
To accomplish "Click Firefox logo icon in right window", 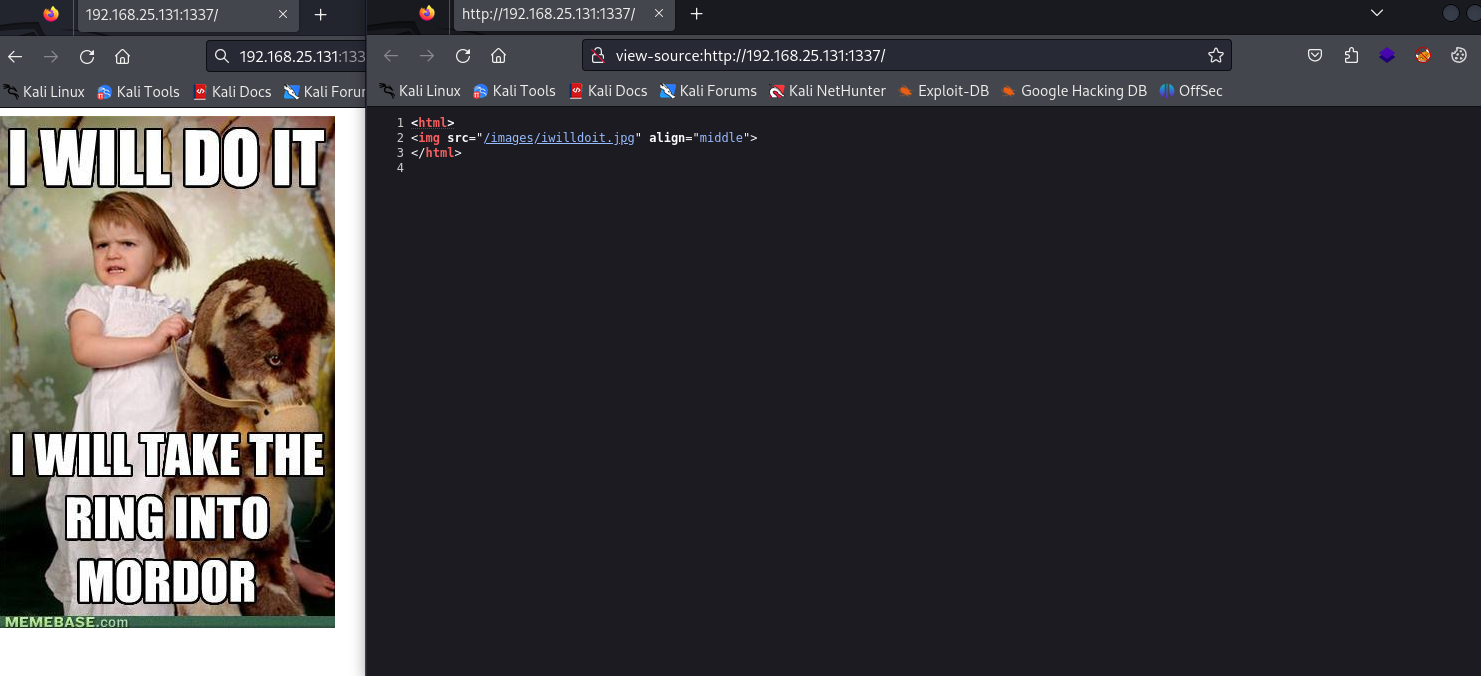I will [427, 14].
